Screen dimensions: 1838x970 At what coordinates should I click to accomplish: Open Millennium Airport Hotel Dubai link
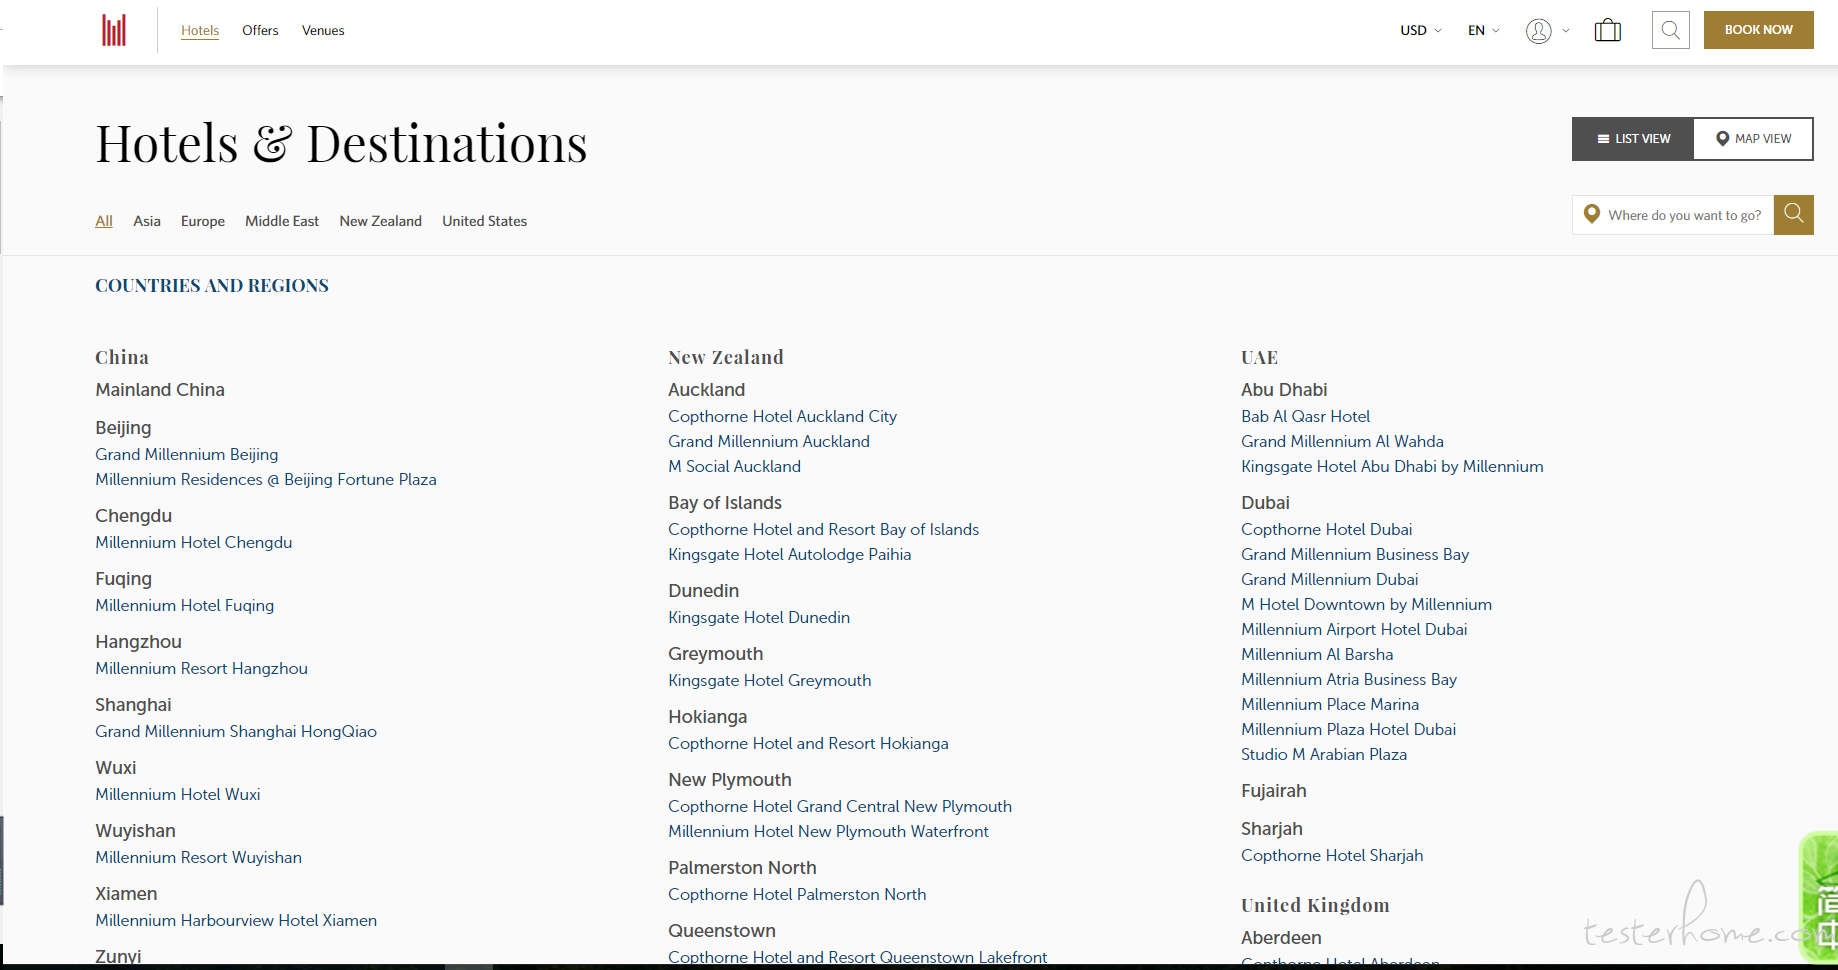1355,629
